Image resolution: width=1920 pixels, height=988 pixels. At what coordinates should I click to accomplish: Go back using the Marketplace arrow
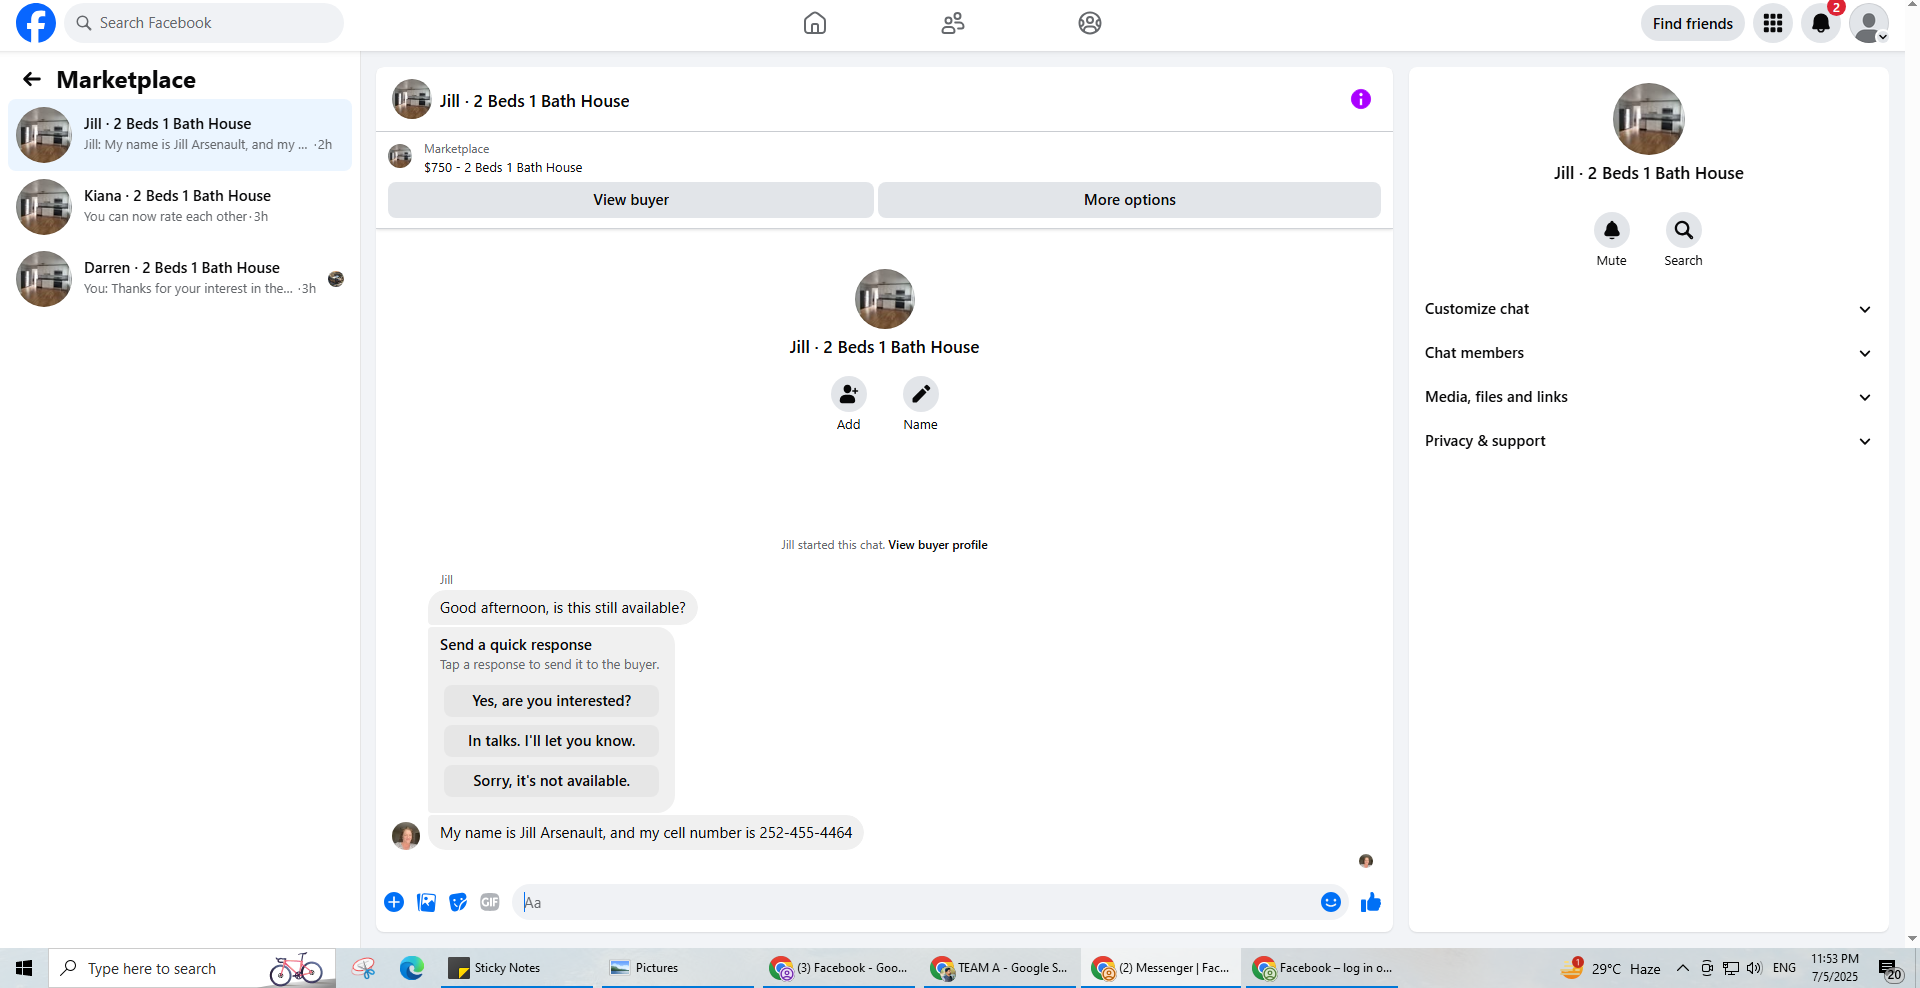click(x=32, y=79)
